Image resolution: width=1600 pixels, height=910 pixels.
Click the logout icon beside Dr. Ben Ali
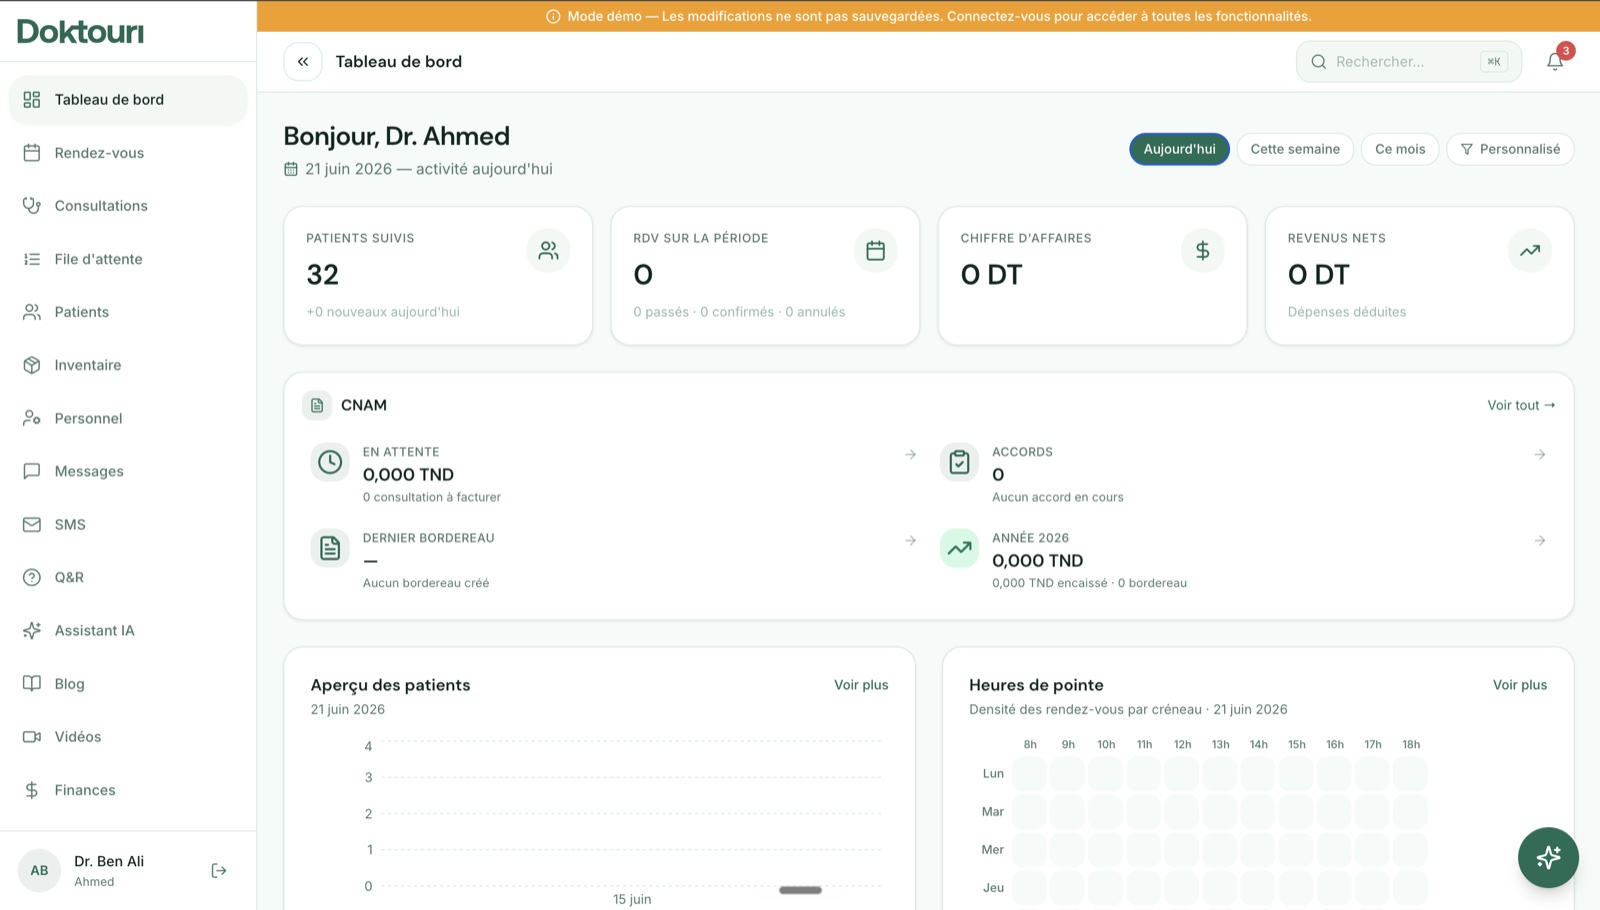click(x=219, y=871)
